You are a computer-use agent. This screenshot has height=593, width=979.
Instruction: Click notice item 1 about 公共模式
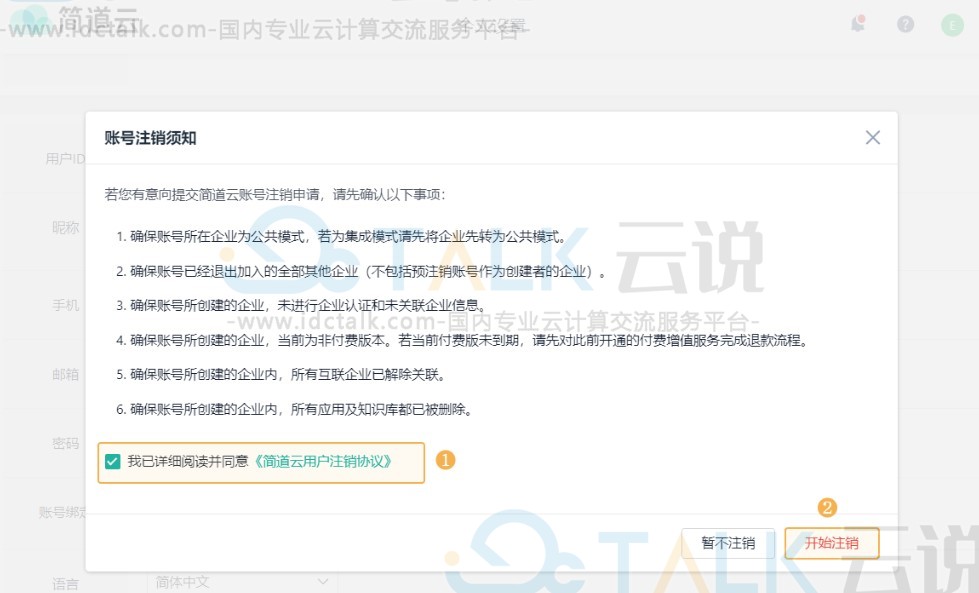click(x=341, y=237)
